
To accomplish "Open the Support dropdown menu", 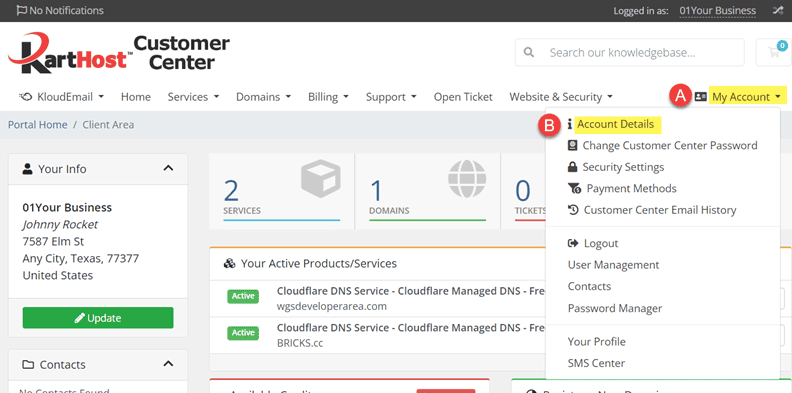I will [x=391, y=96].
